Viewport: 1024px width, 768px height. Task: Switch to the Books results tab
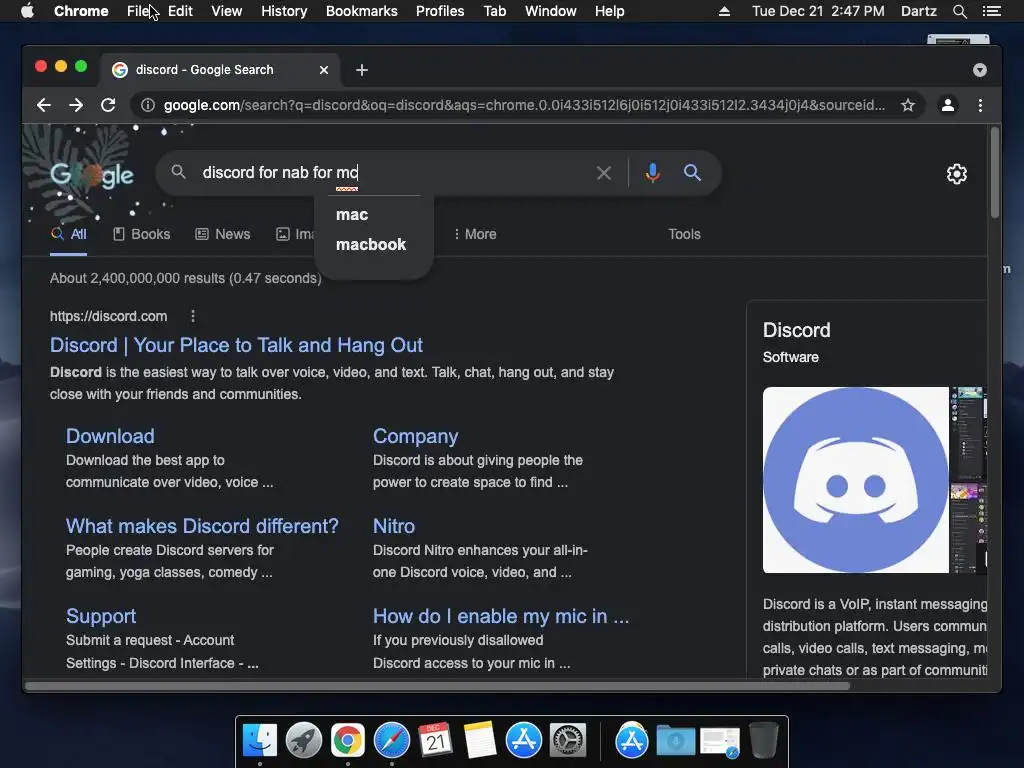coord(142,234)
